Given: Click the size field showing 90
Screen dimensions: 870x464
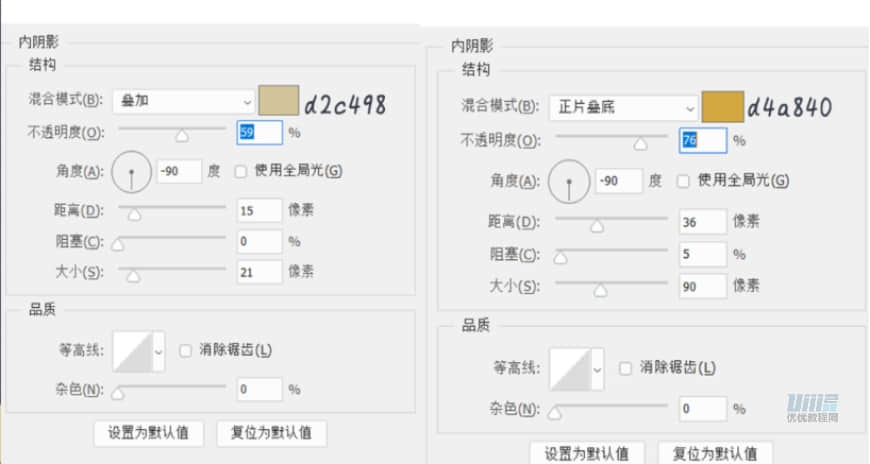Looking at the screenshot, I should point(703,286).
